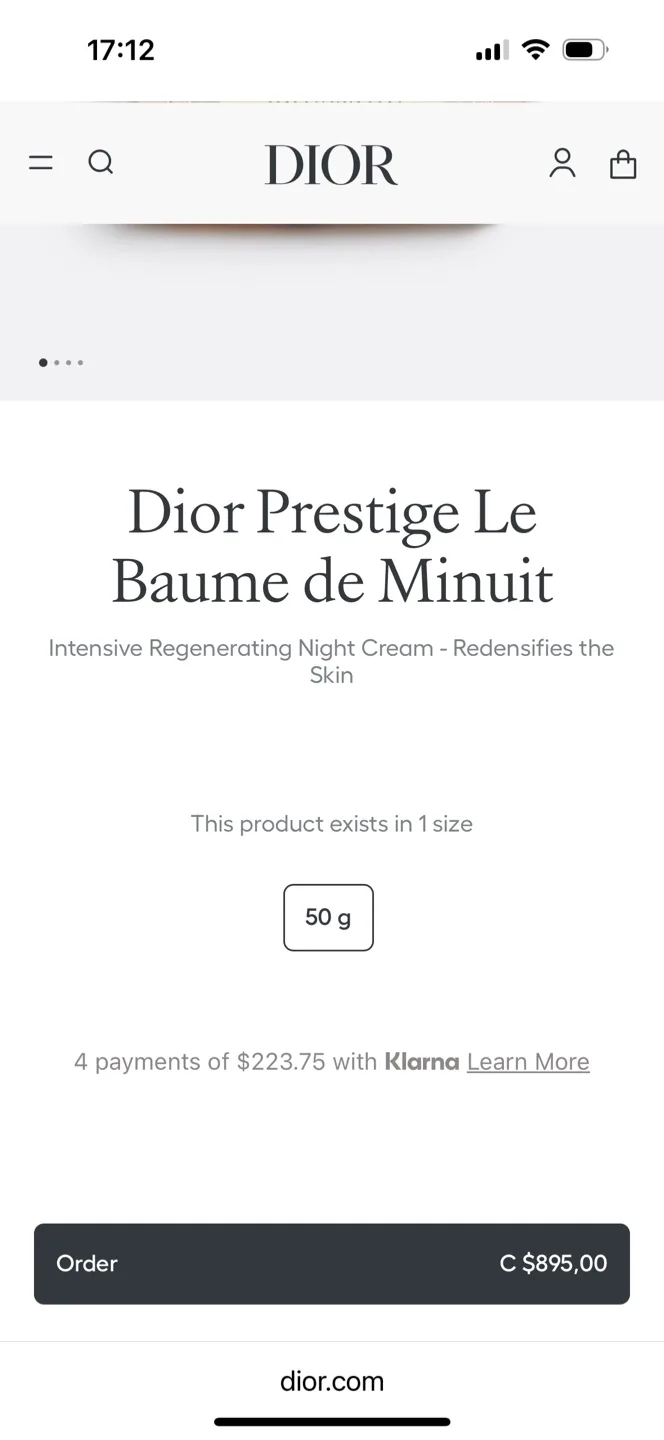This screenshot has height=1440, width=664.
Task: Click the DIOR logo in the header
Action: [331, 164]
